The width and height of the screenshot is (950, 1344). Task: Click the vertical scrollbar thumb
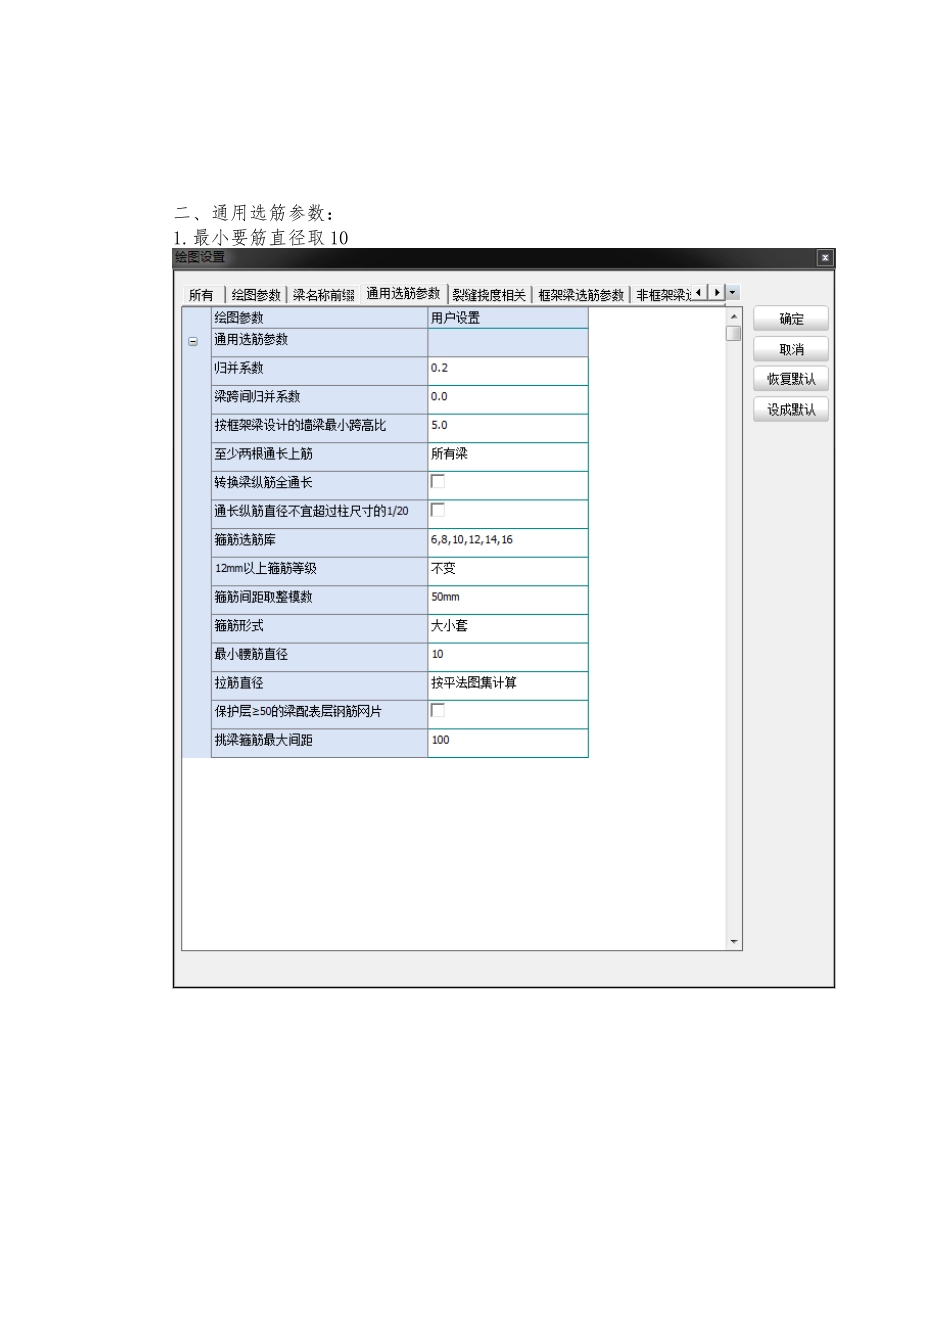(734, 333)
